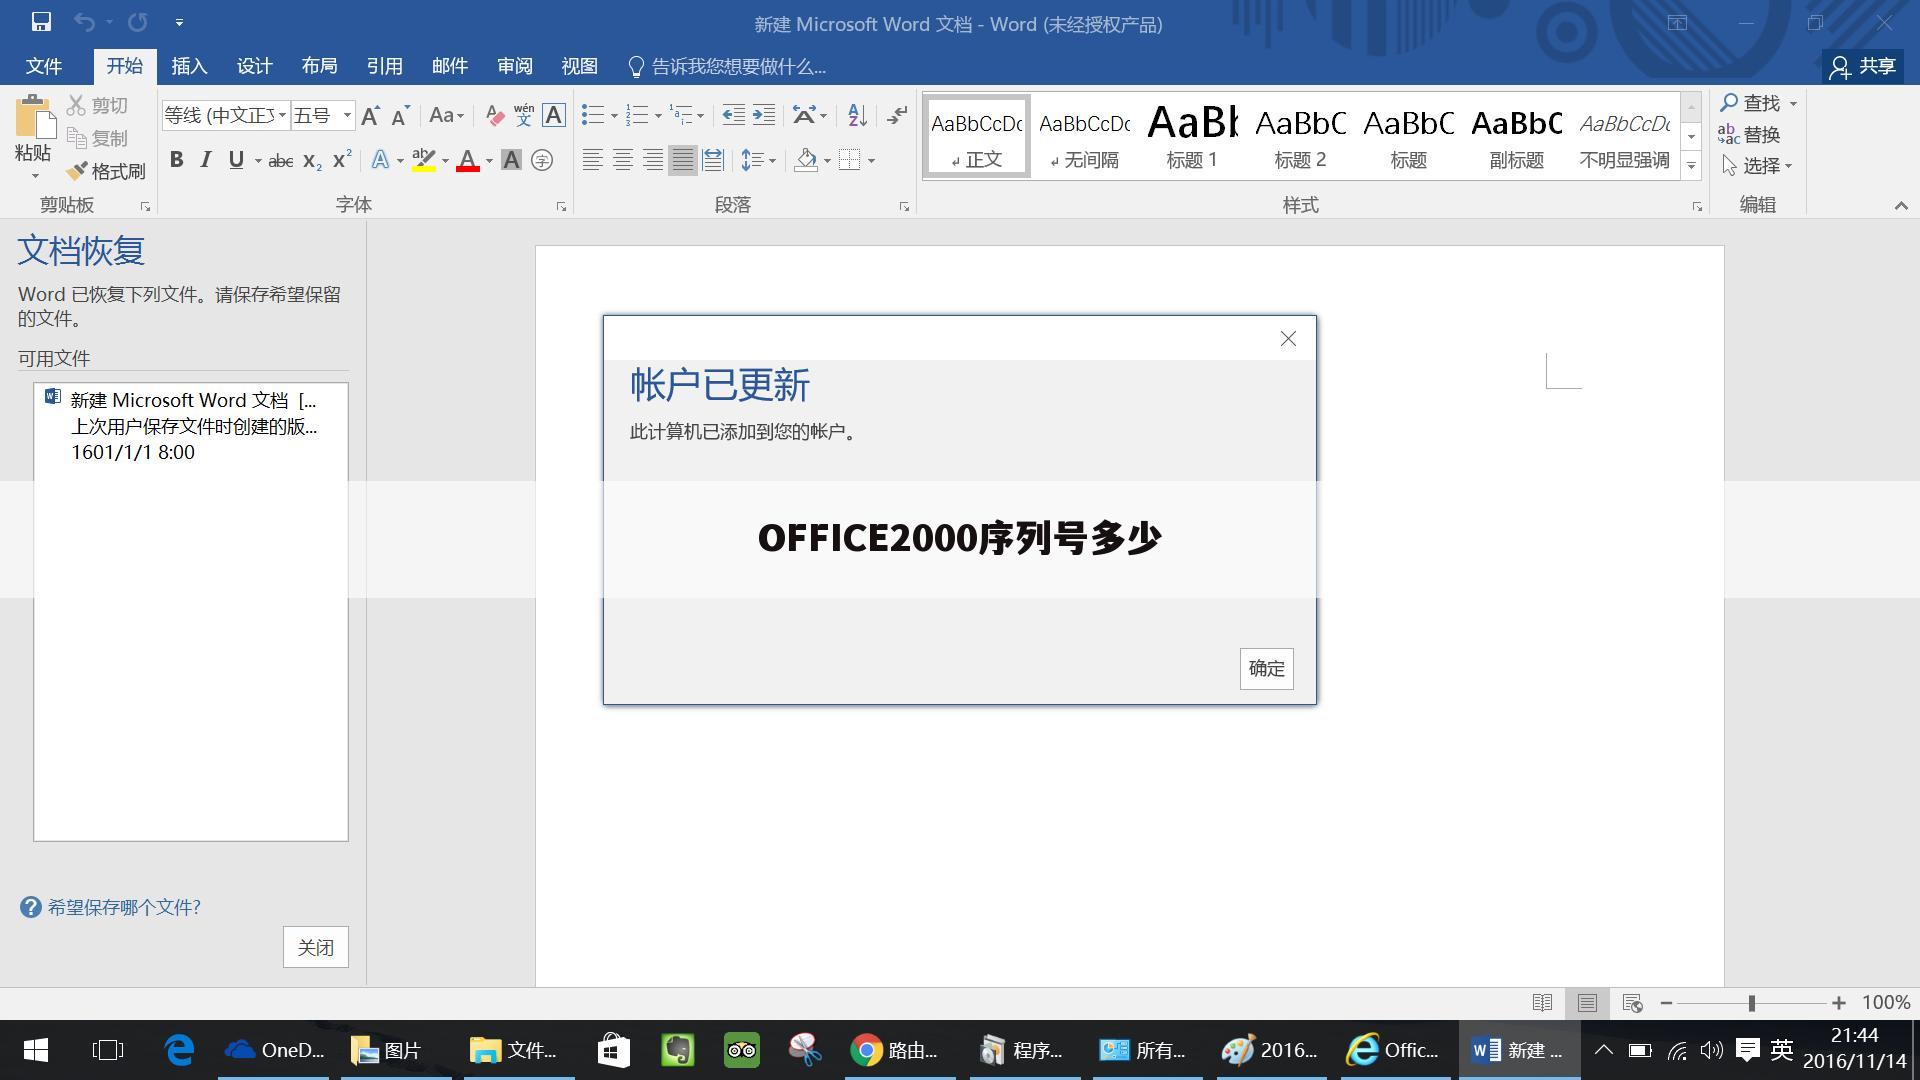The width and height of the screenshot is (1920, 1080).
Task: Switch to read mode view in status bar
Action: pos(1543,1002)
